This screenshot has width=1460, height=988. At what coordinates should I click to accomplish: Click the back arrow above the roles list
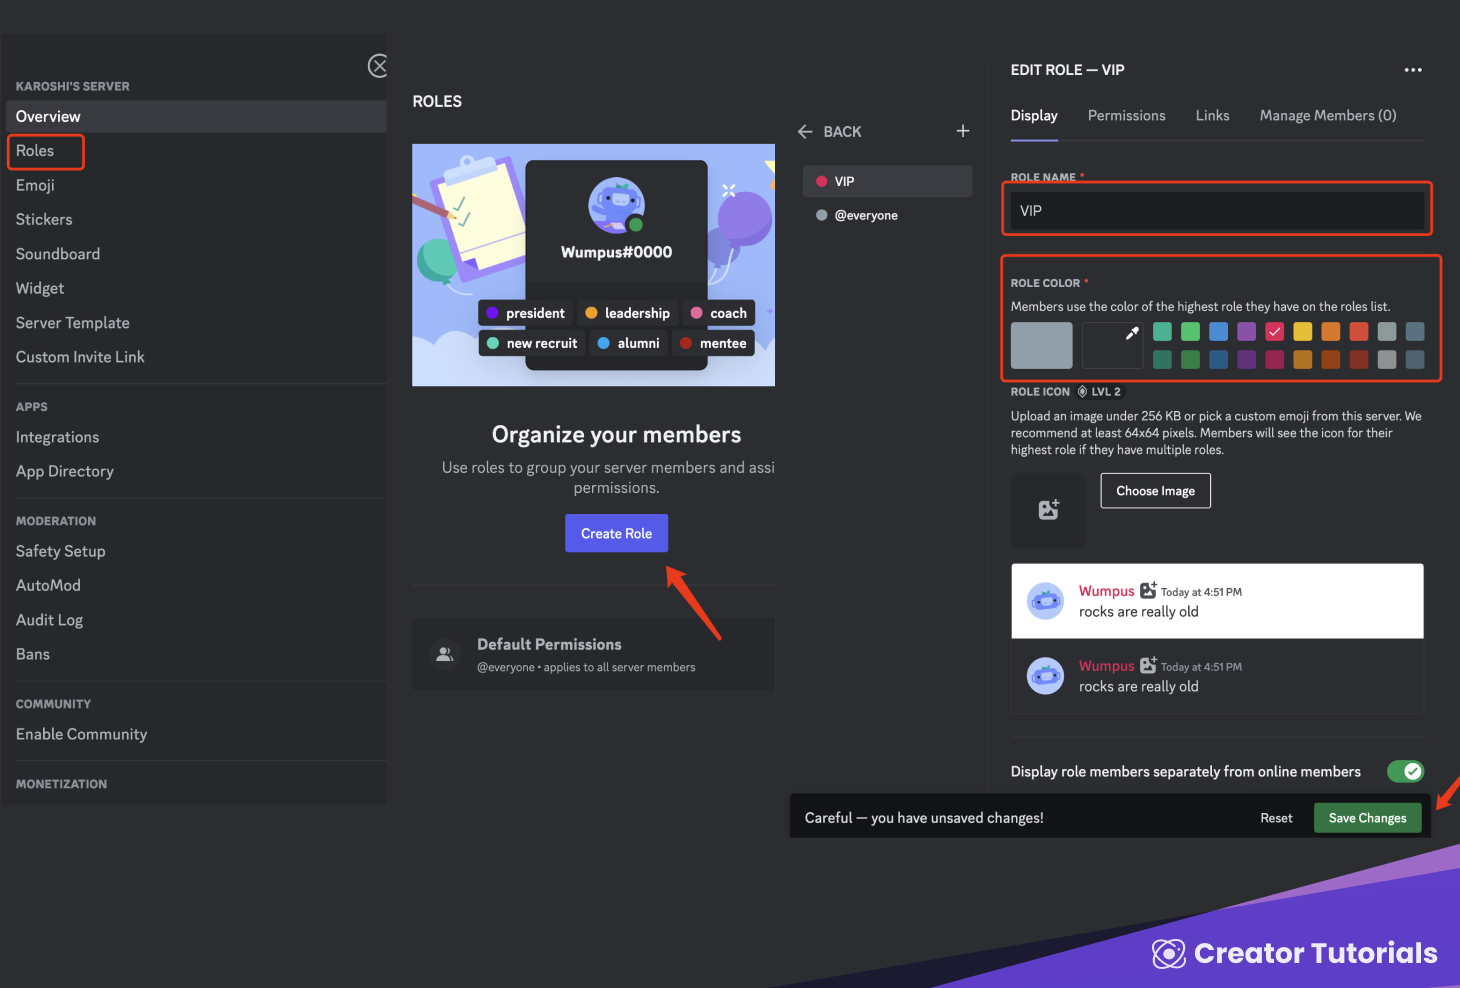coord(805,131)
